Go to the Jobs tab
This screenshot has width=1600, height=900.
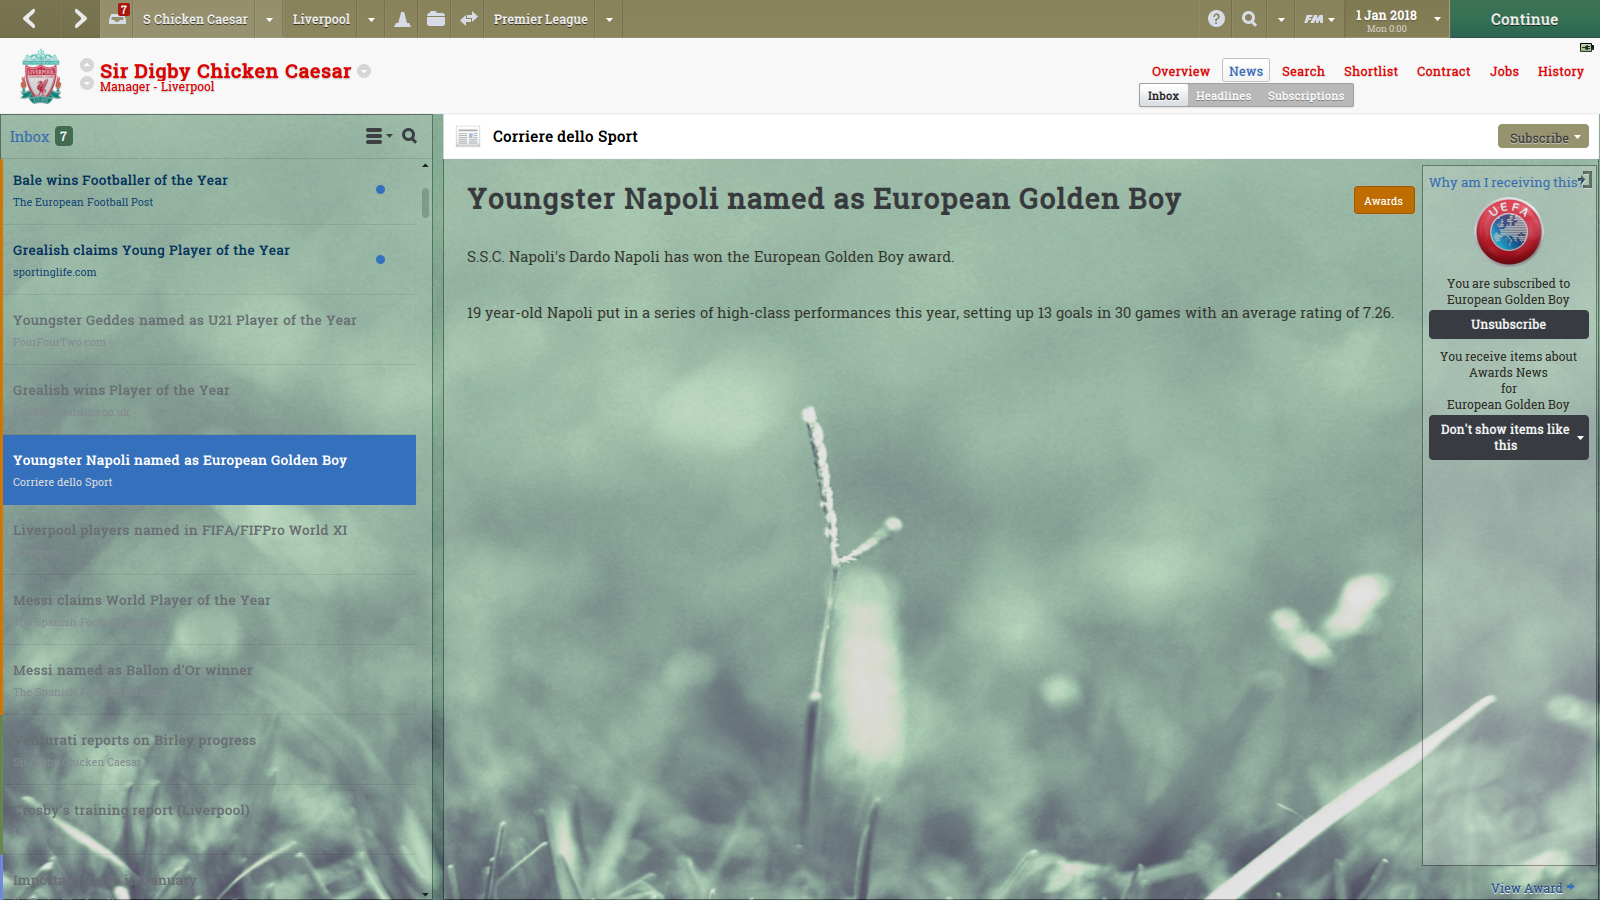pyautogui.click(x=1504, y=71)
